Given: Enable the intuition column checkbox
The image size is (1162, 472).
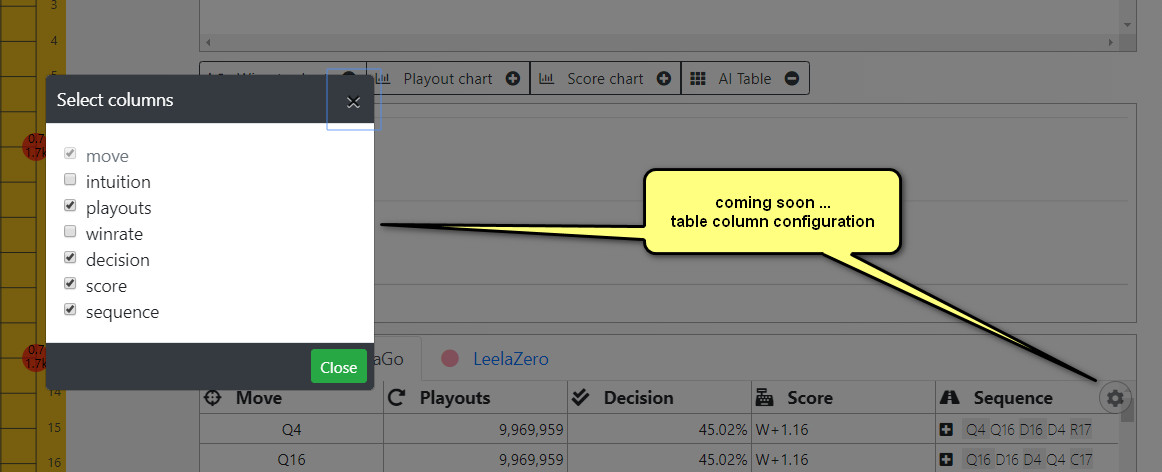Looking at the screenshot, I should click(70, 181).
